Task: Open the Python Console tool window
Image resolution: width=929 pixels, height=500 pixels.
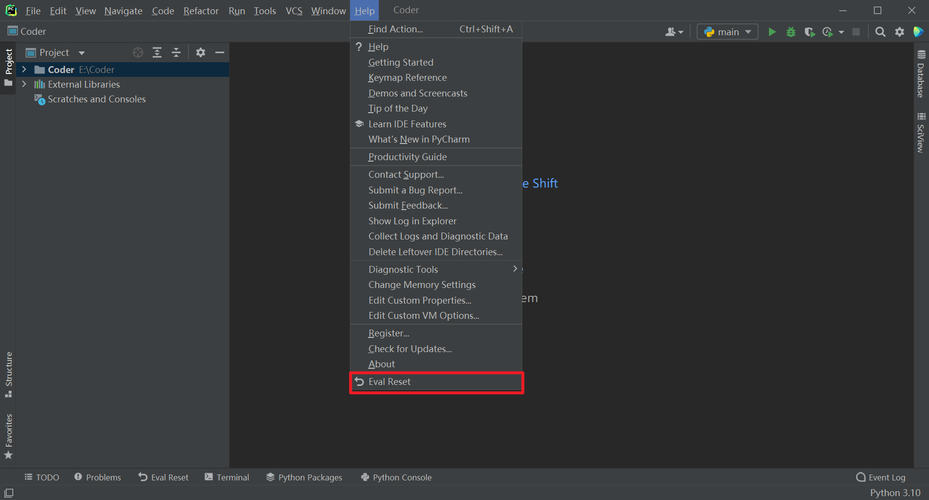Action: (396, 477)
